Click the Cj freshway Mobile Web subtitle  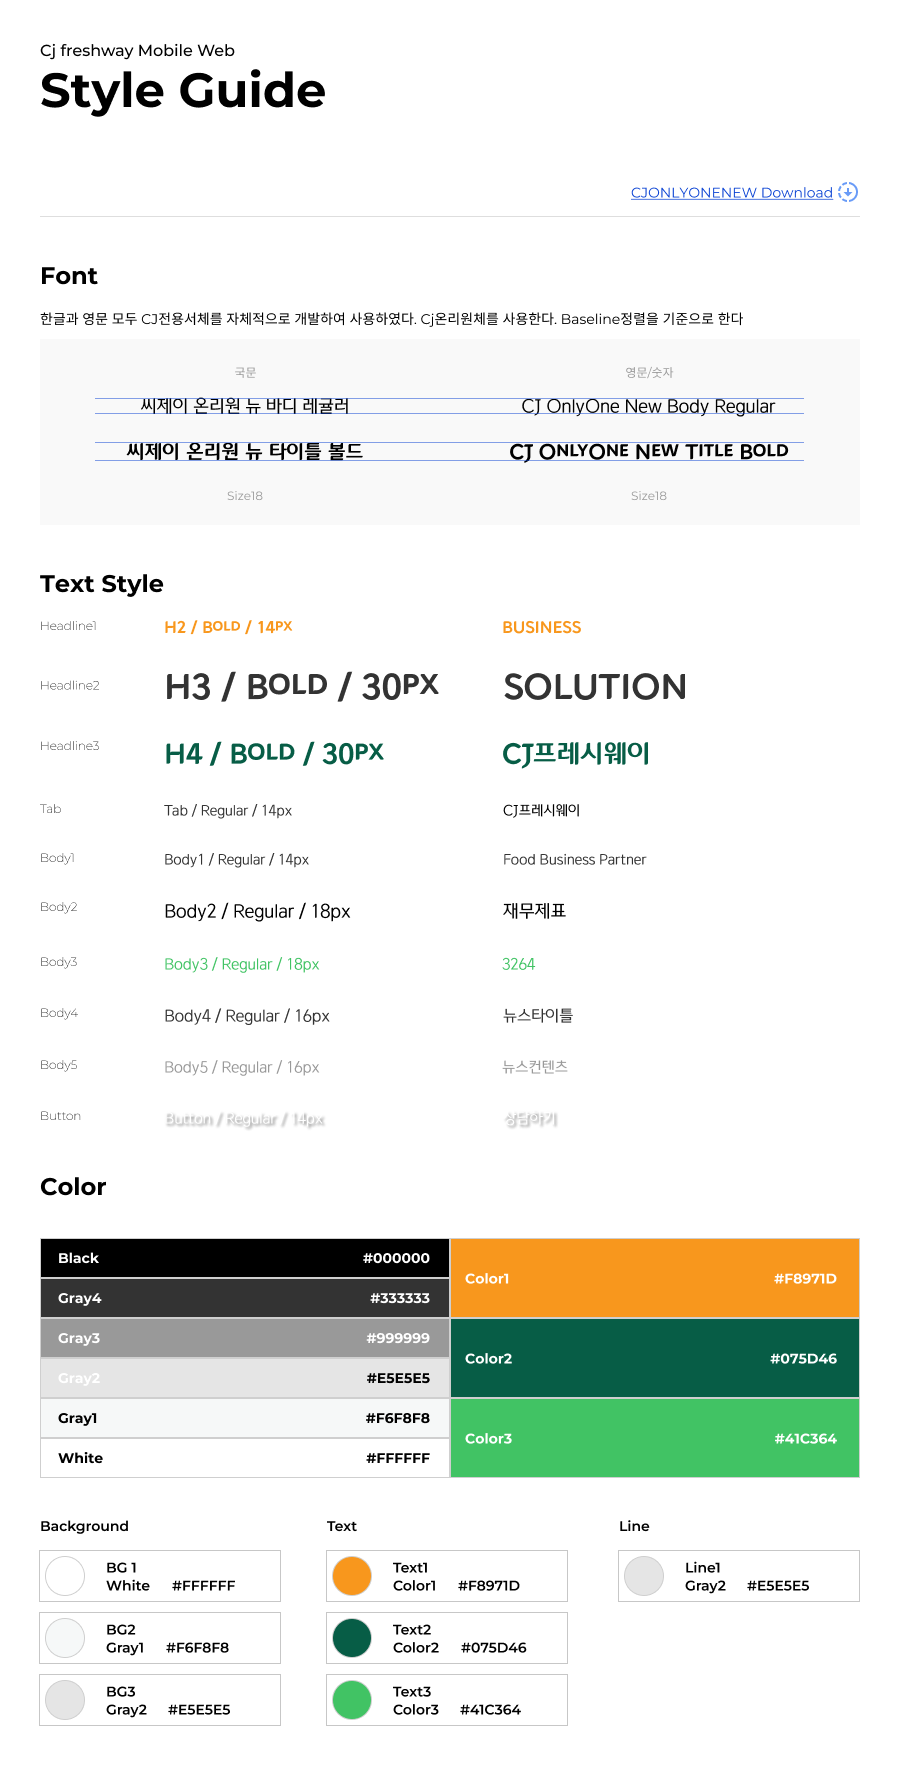138,51
